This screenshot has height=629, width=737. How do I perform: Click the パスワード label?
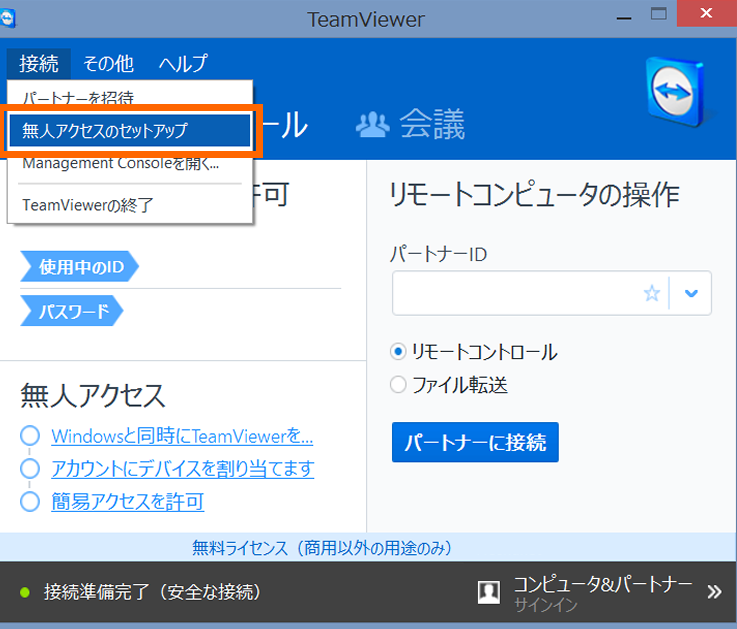click(x=72, y=311)
